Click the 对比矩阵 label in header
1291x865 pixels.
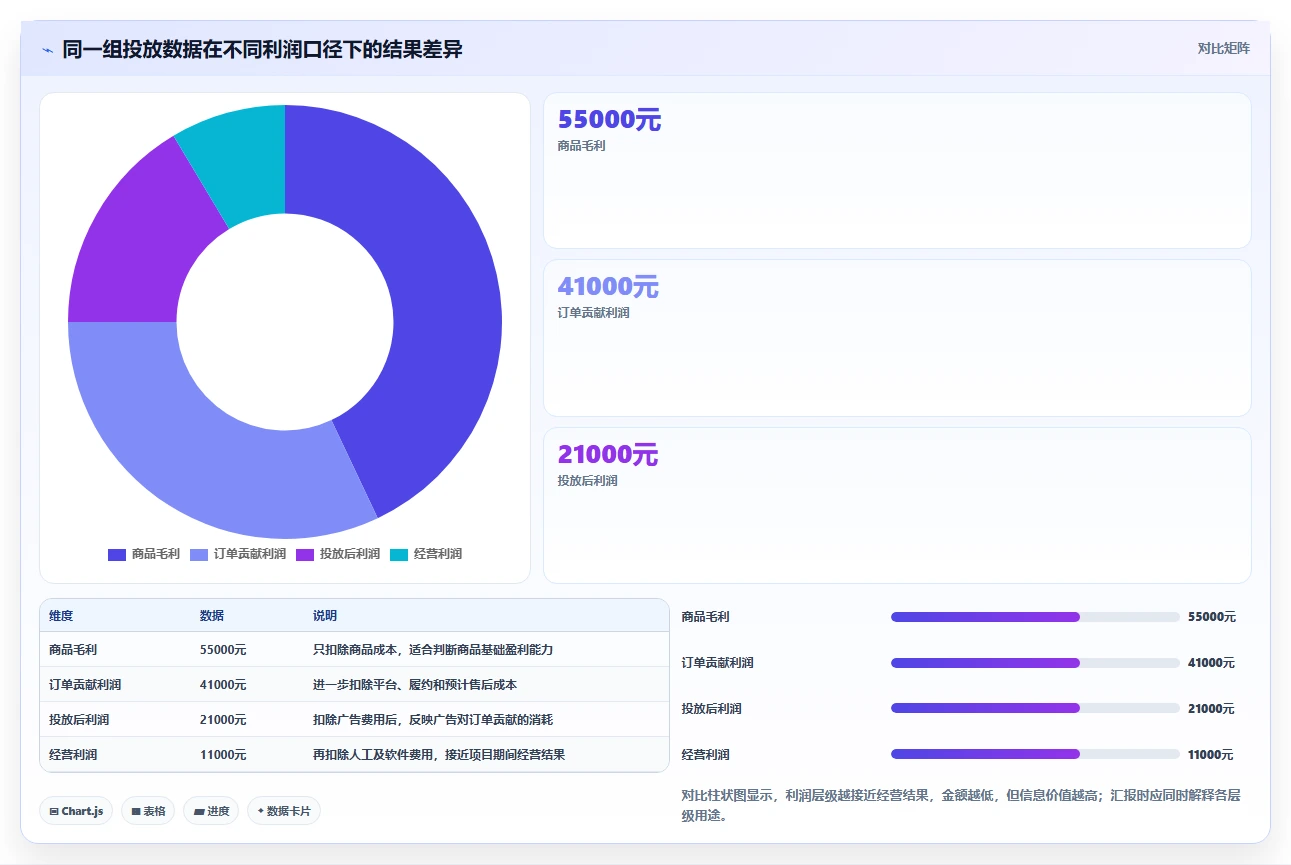(x=1224, y=48)
